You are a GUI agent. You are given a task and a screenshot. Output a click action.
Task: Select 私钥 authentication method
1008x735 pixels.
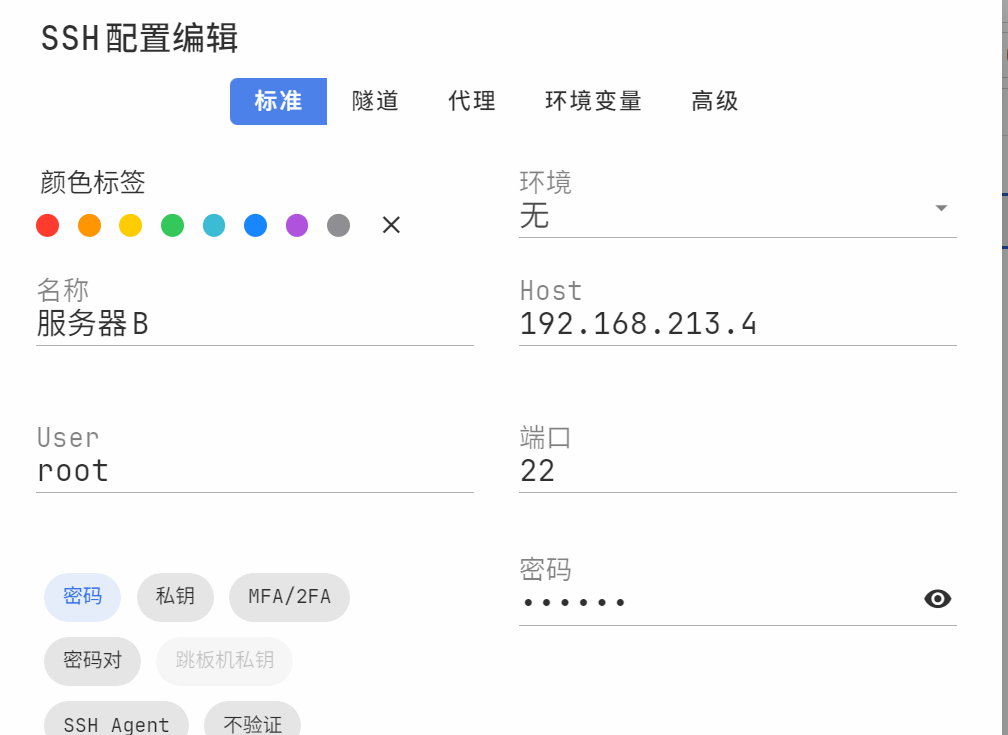[175, 597]
